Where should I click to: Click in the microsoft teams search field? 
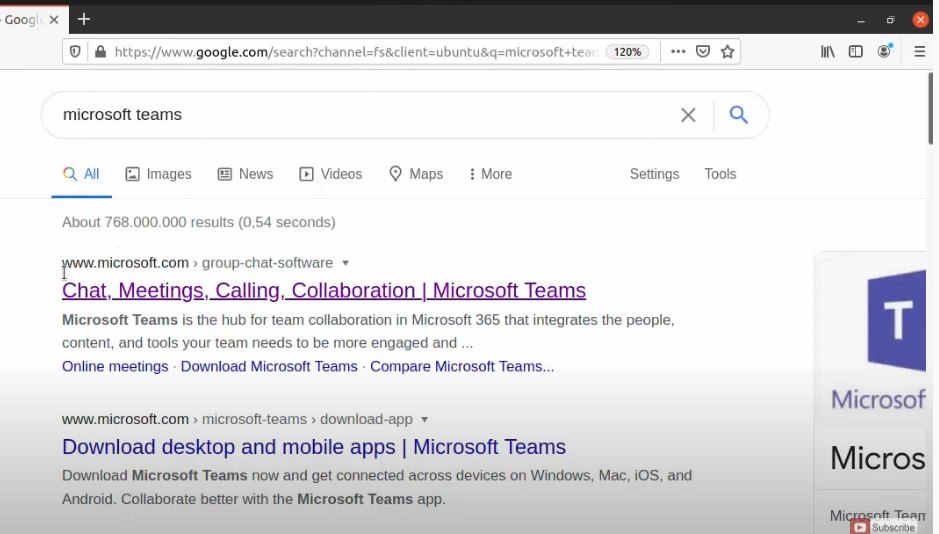coord(360,115)
